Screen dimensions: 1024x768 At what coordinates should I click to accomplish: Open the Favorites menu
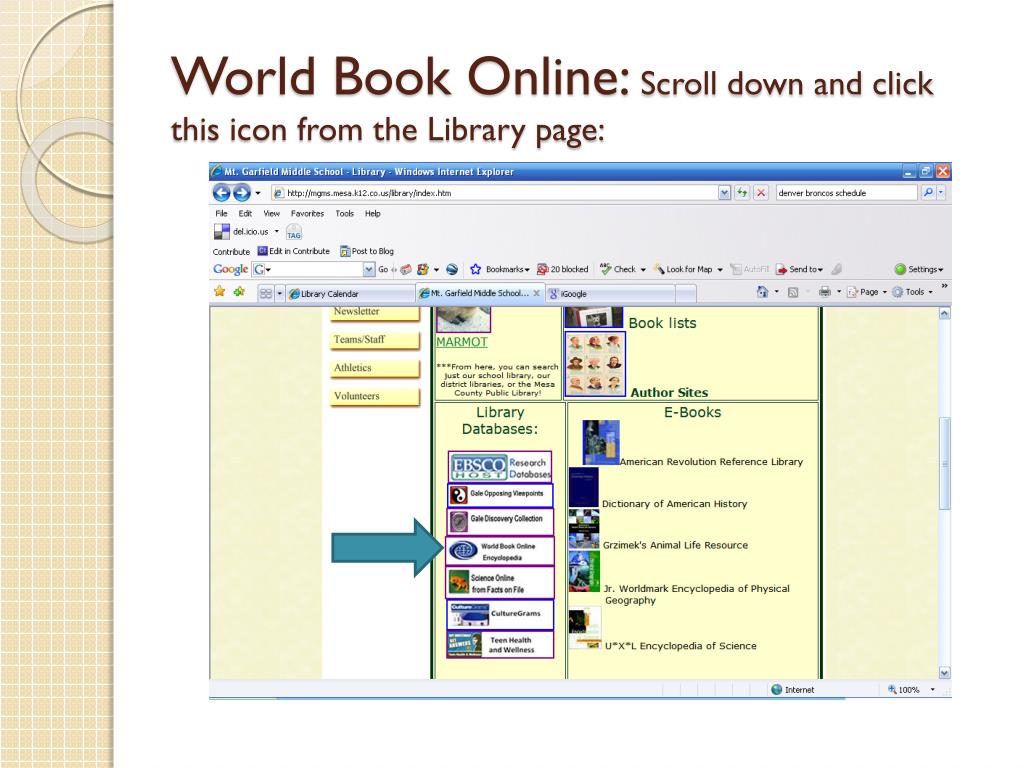pos(307,214)
